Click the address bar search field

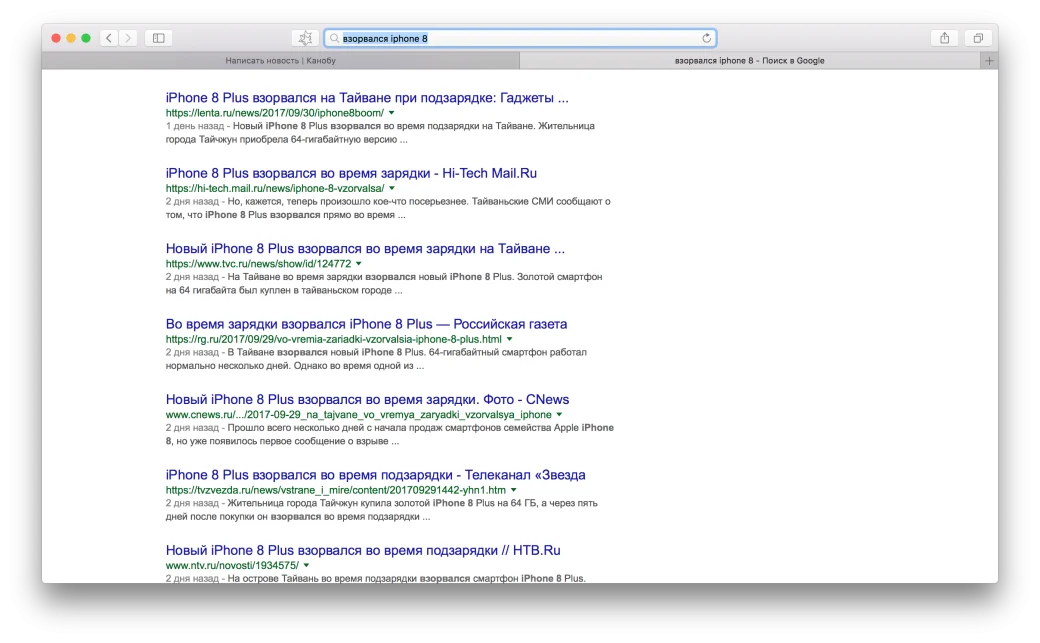tap(521, 38)
